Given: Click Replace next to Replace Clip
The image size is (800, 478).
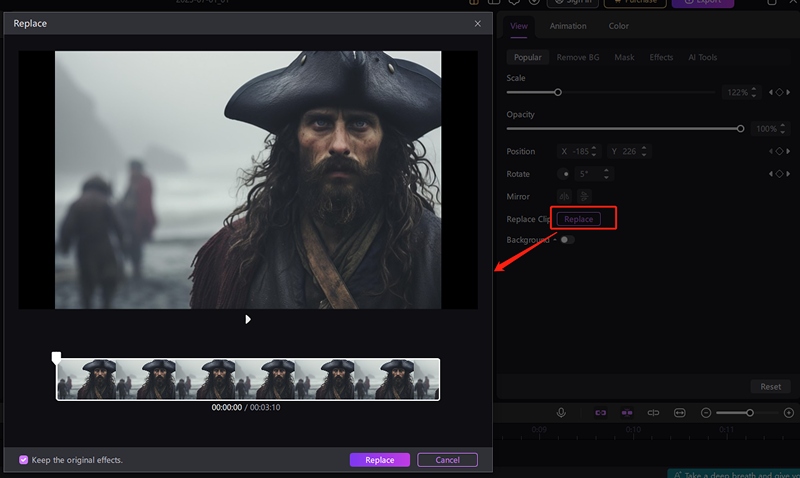Looking at the screenshot, I should click(579, 219).
